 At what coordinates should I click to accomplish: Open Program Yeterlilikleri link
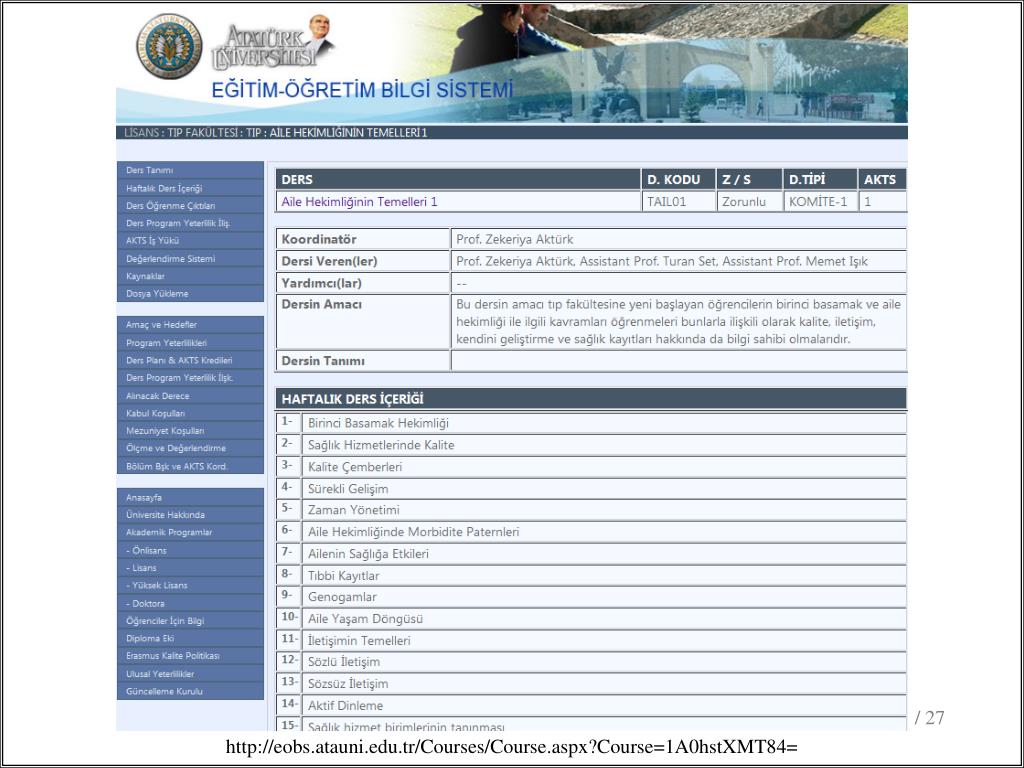[190, 343]
